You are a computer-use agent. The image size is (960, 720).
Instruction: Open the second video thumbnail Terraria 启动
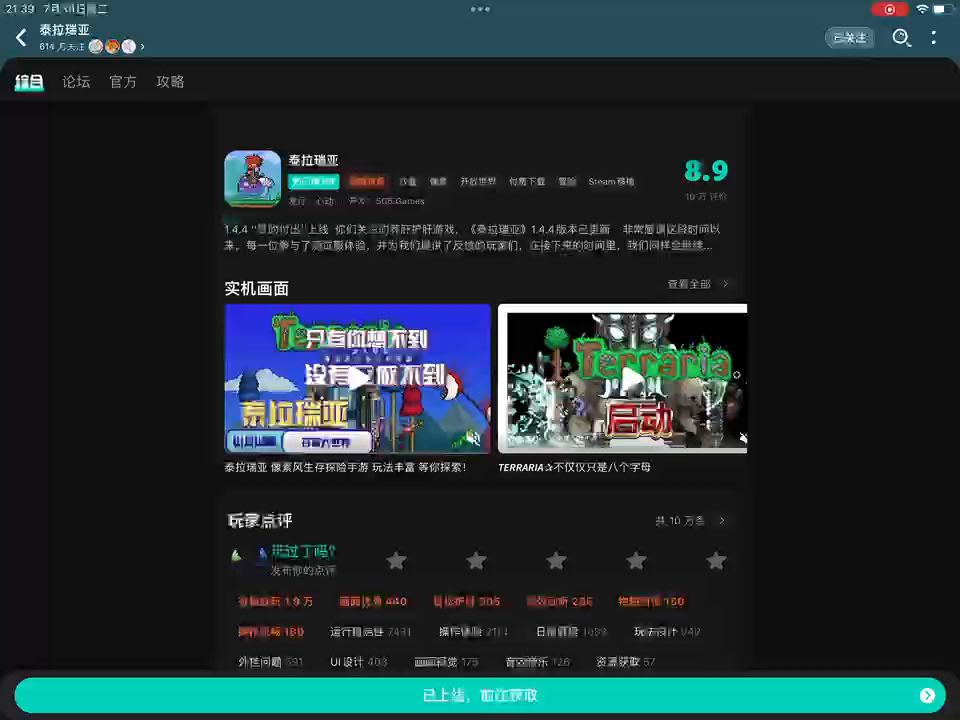pos(623,378)
